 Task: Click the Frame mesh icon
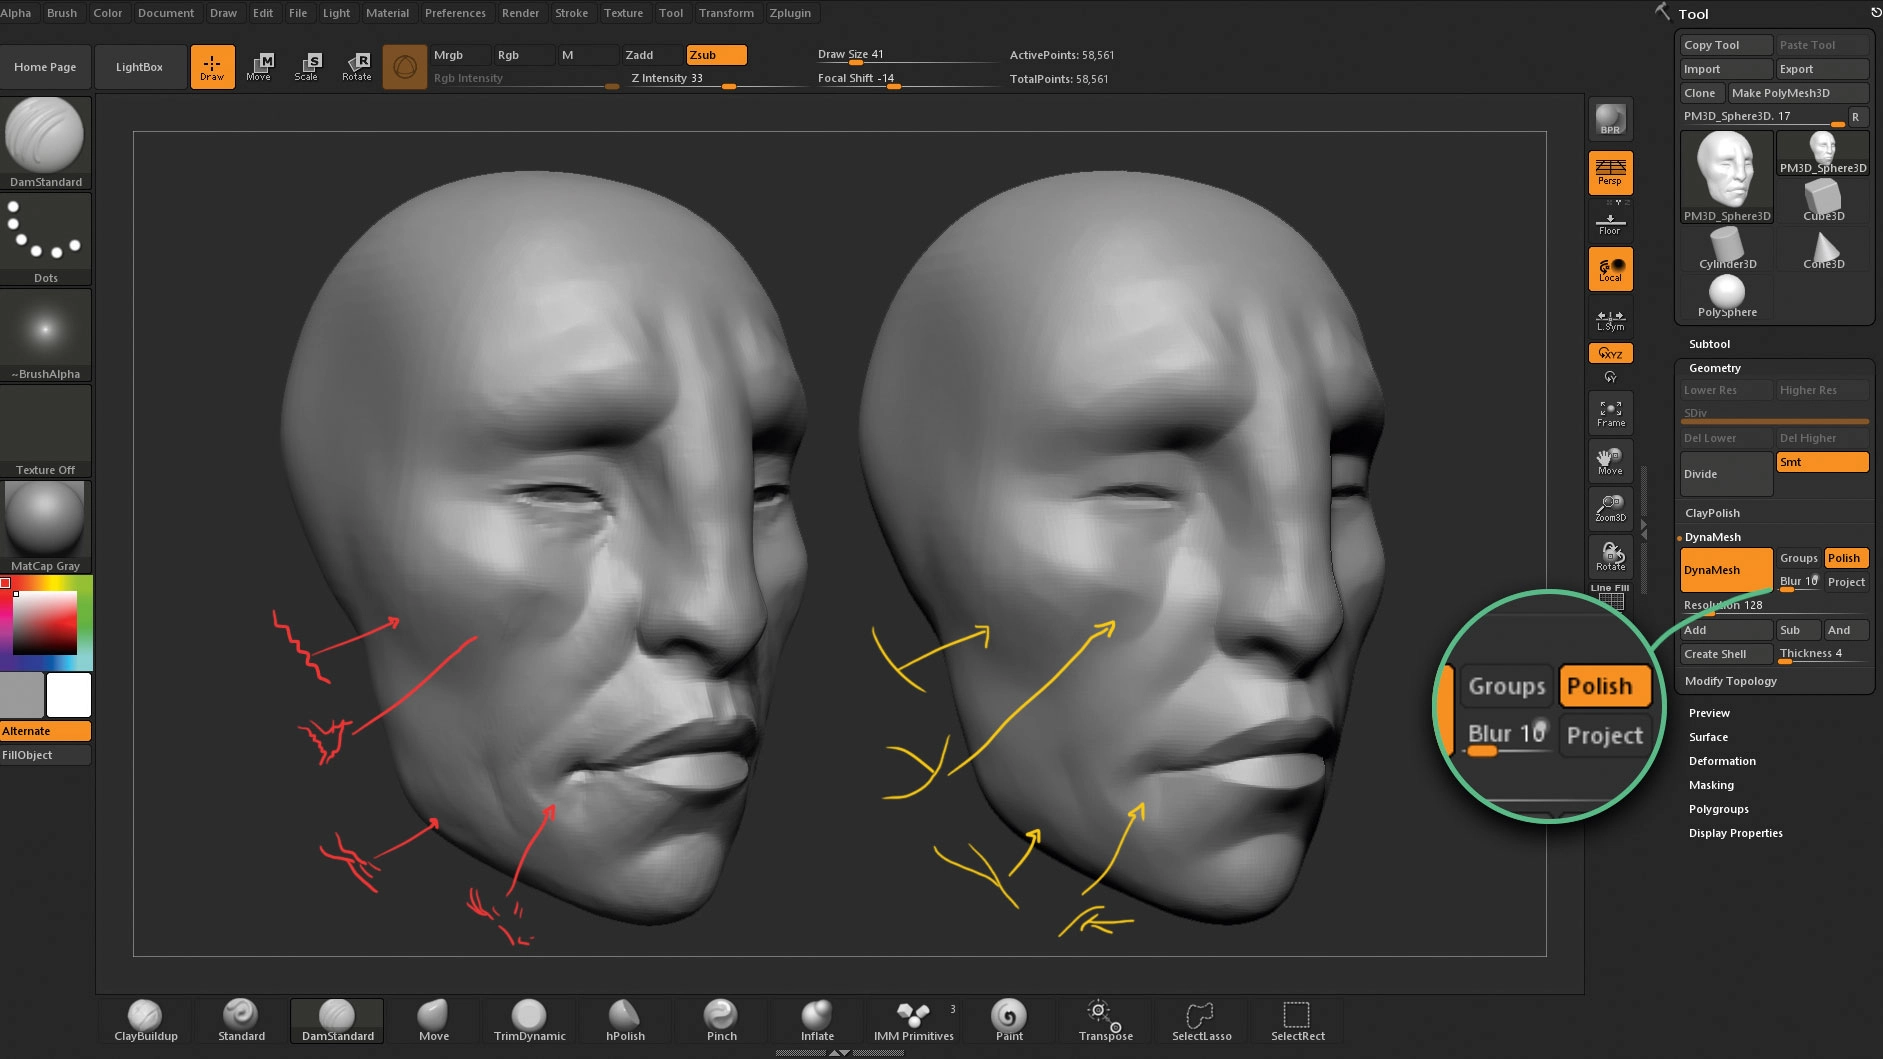(x=1610, y=413)
